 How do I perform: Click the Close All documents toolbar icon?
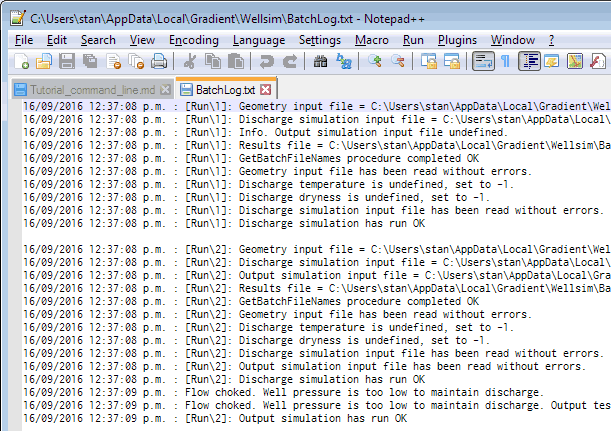pos(136,61)
